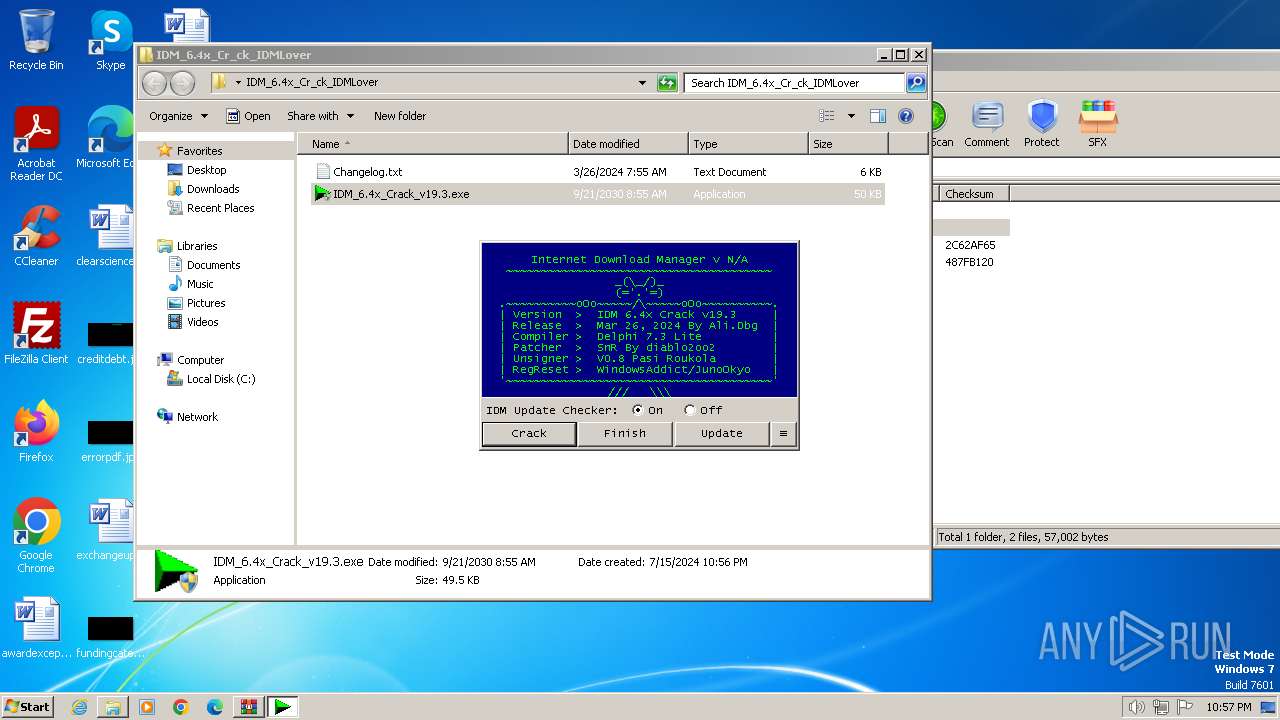Open Windows Media Player taskbar icon
Image resolution: width=1280 pixels, height=720 pixels.
coord(147,707)
